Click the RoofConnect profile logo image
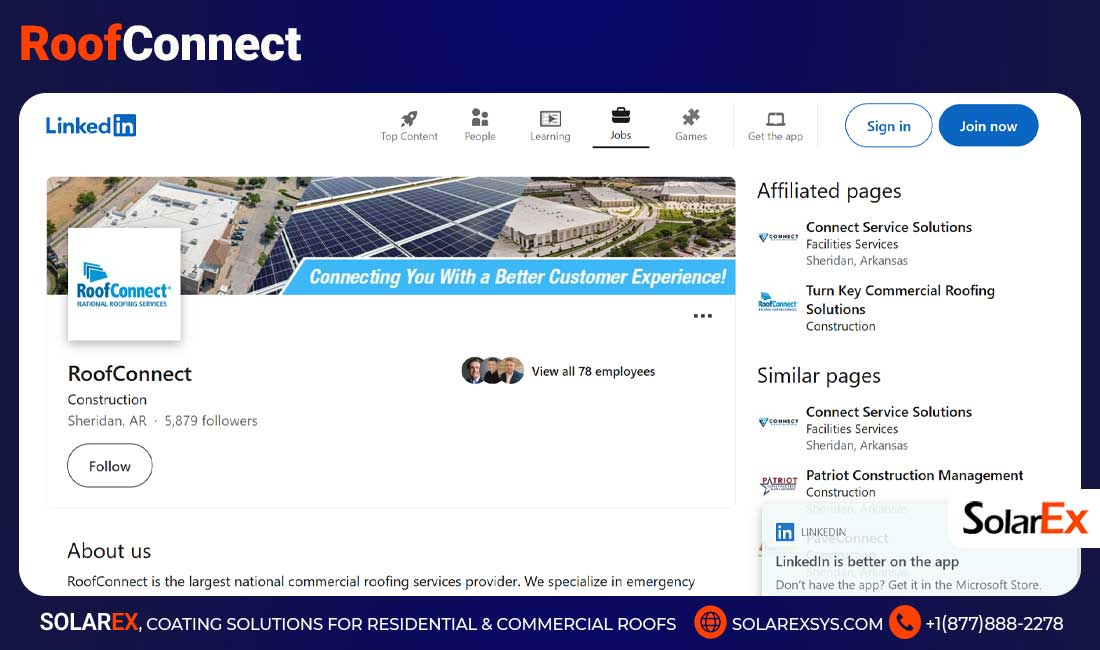This screenshot has height=650, width=1100. point(124,285)
